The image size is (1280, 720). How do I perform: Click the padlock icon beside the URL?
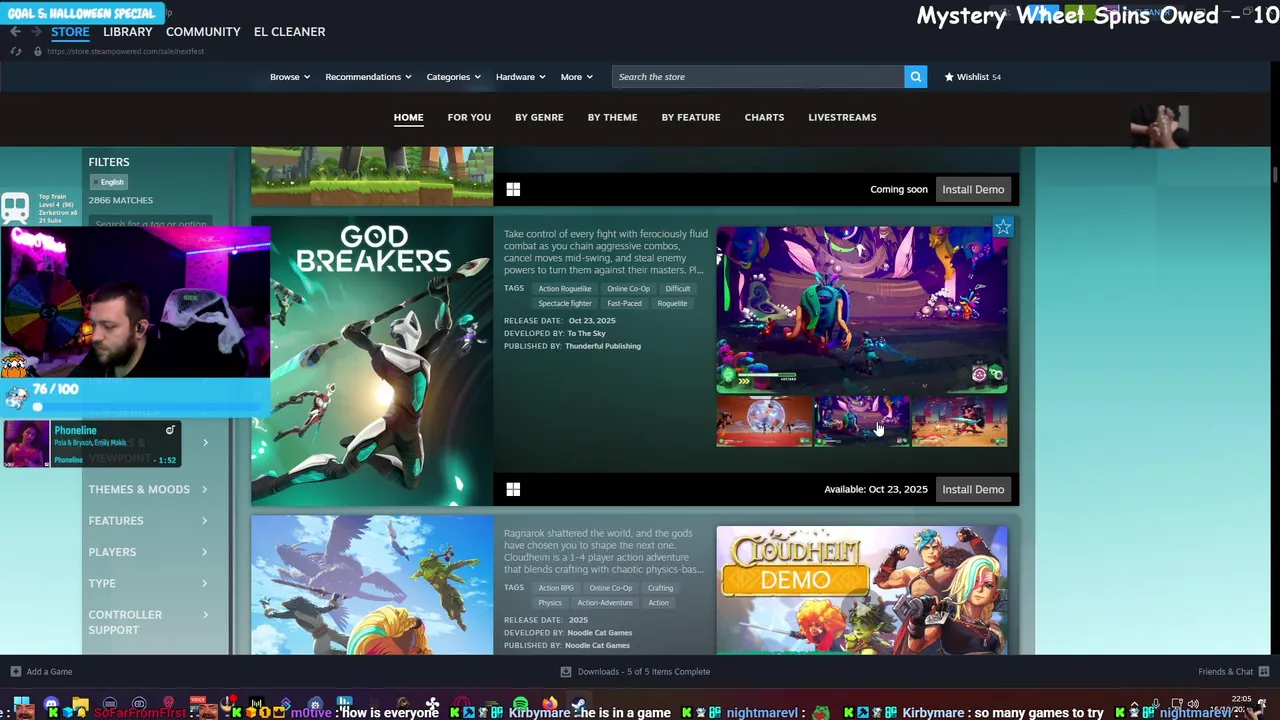click(x=38, y=51)
